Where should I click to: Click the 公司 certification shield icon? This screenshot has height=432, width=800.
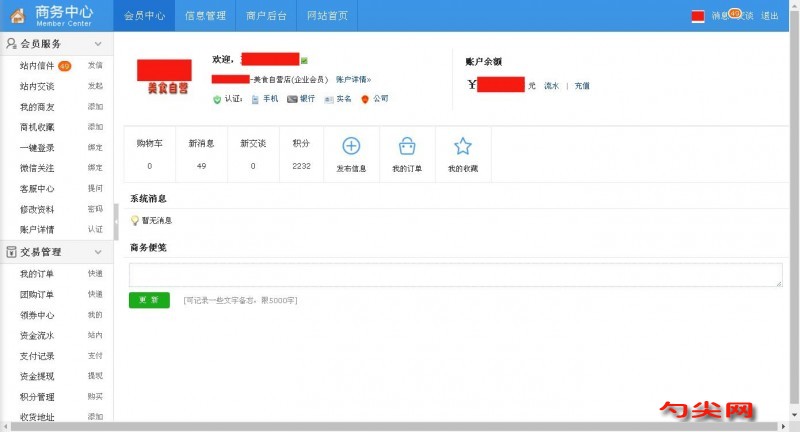pos(365,99)
